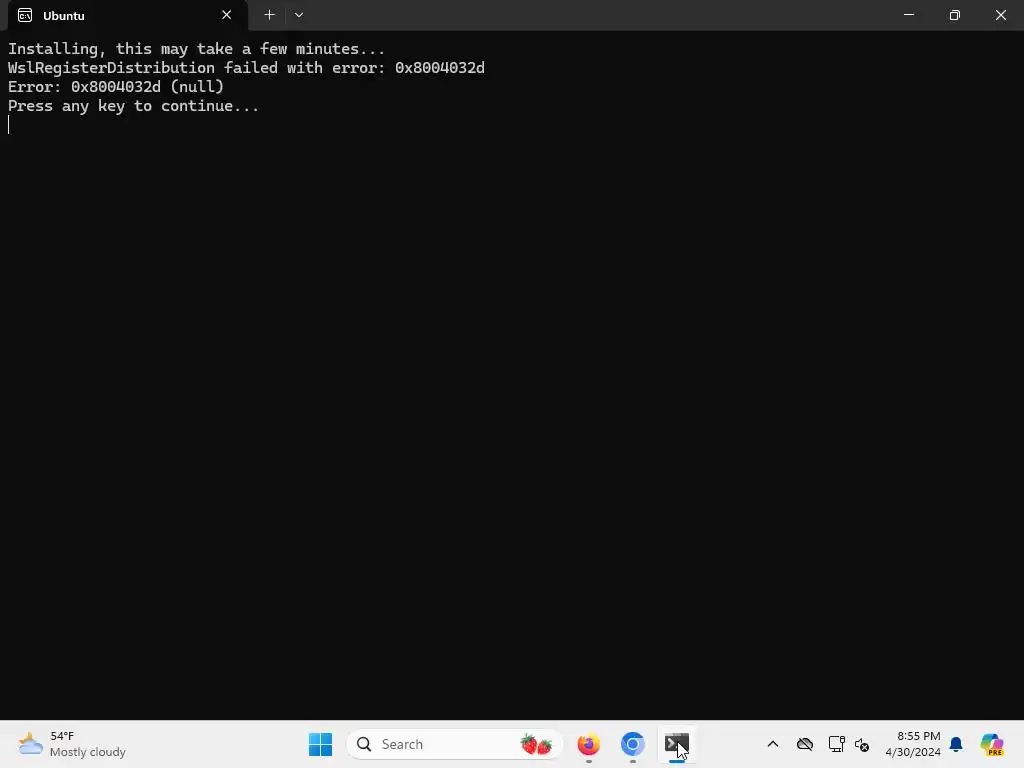Click the muted volume tray icon
Image resolution: width=1024 pixels, height=768 pixels.
tap(862, 744)
